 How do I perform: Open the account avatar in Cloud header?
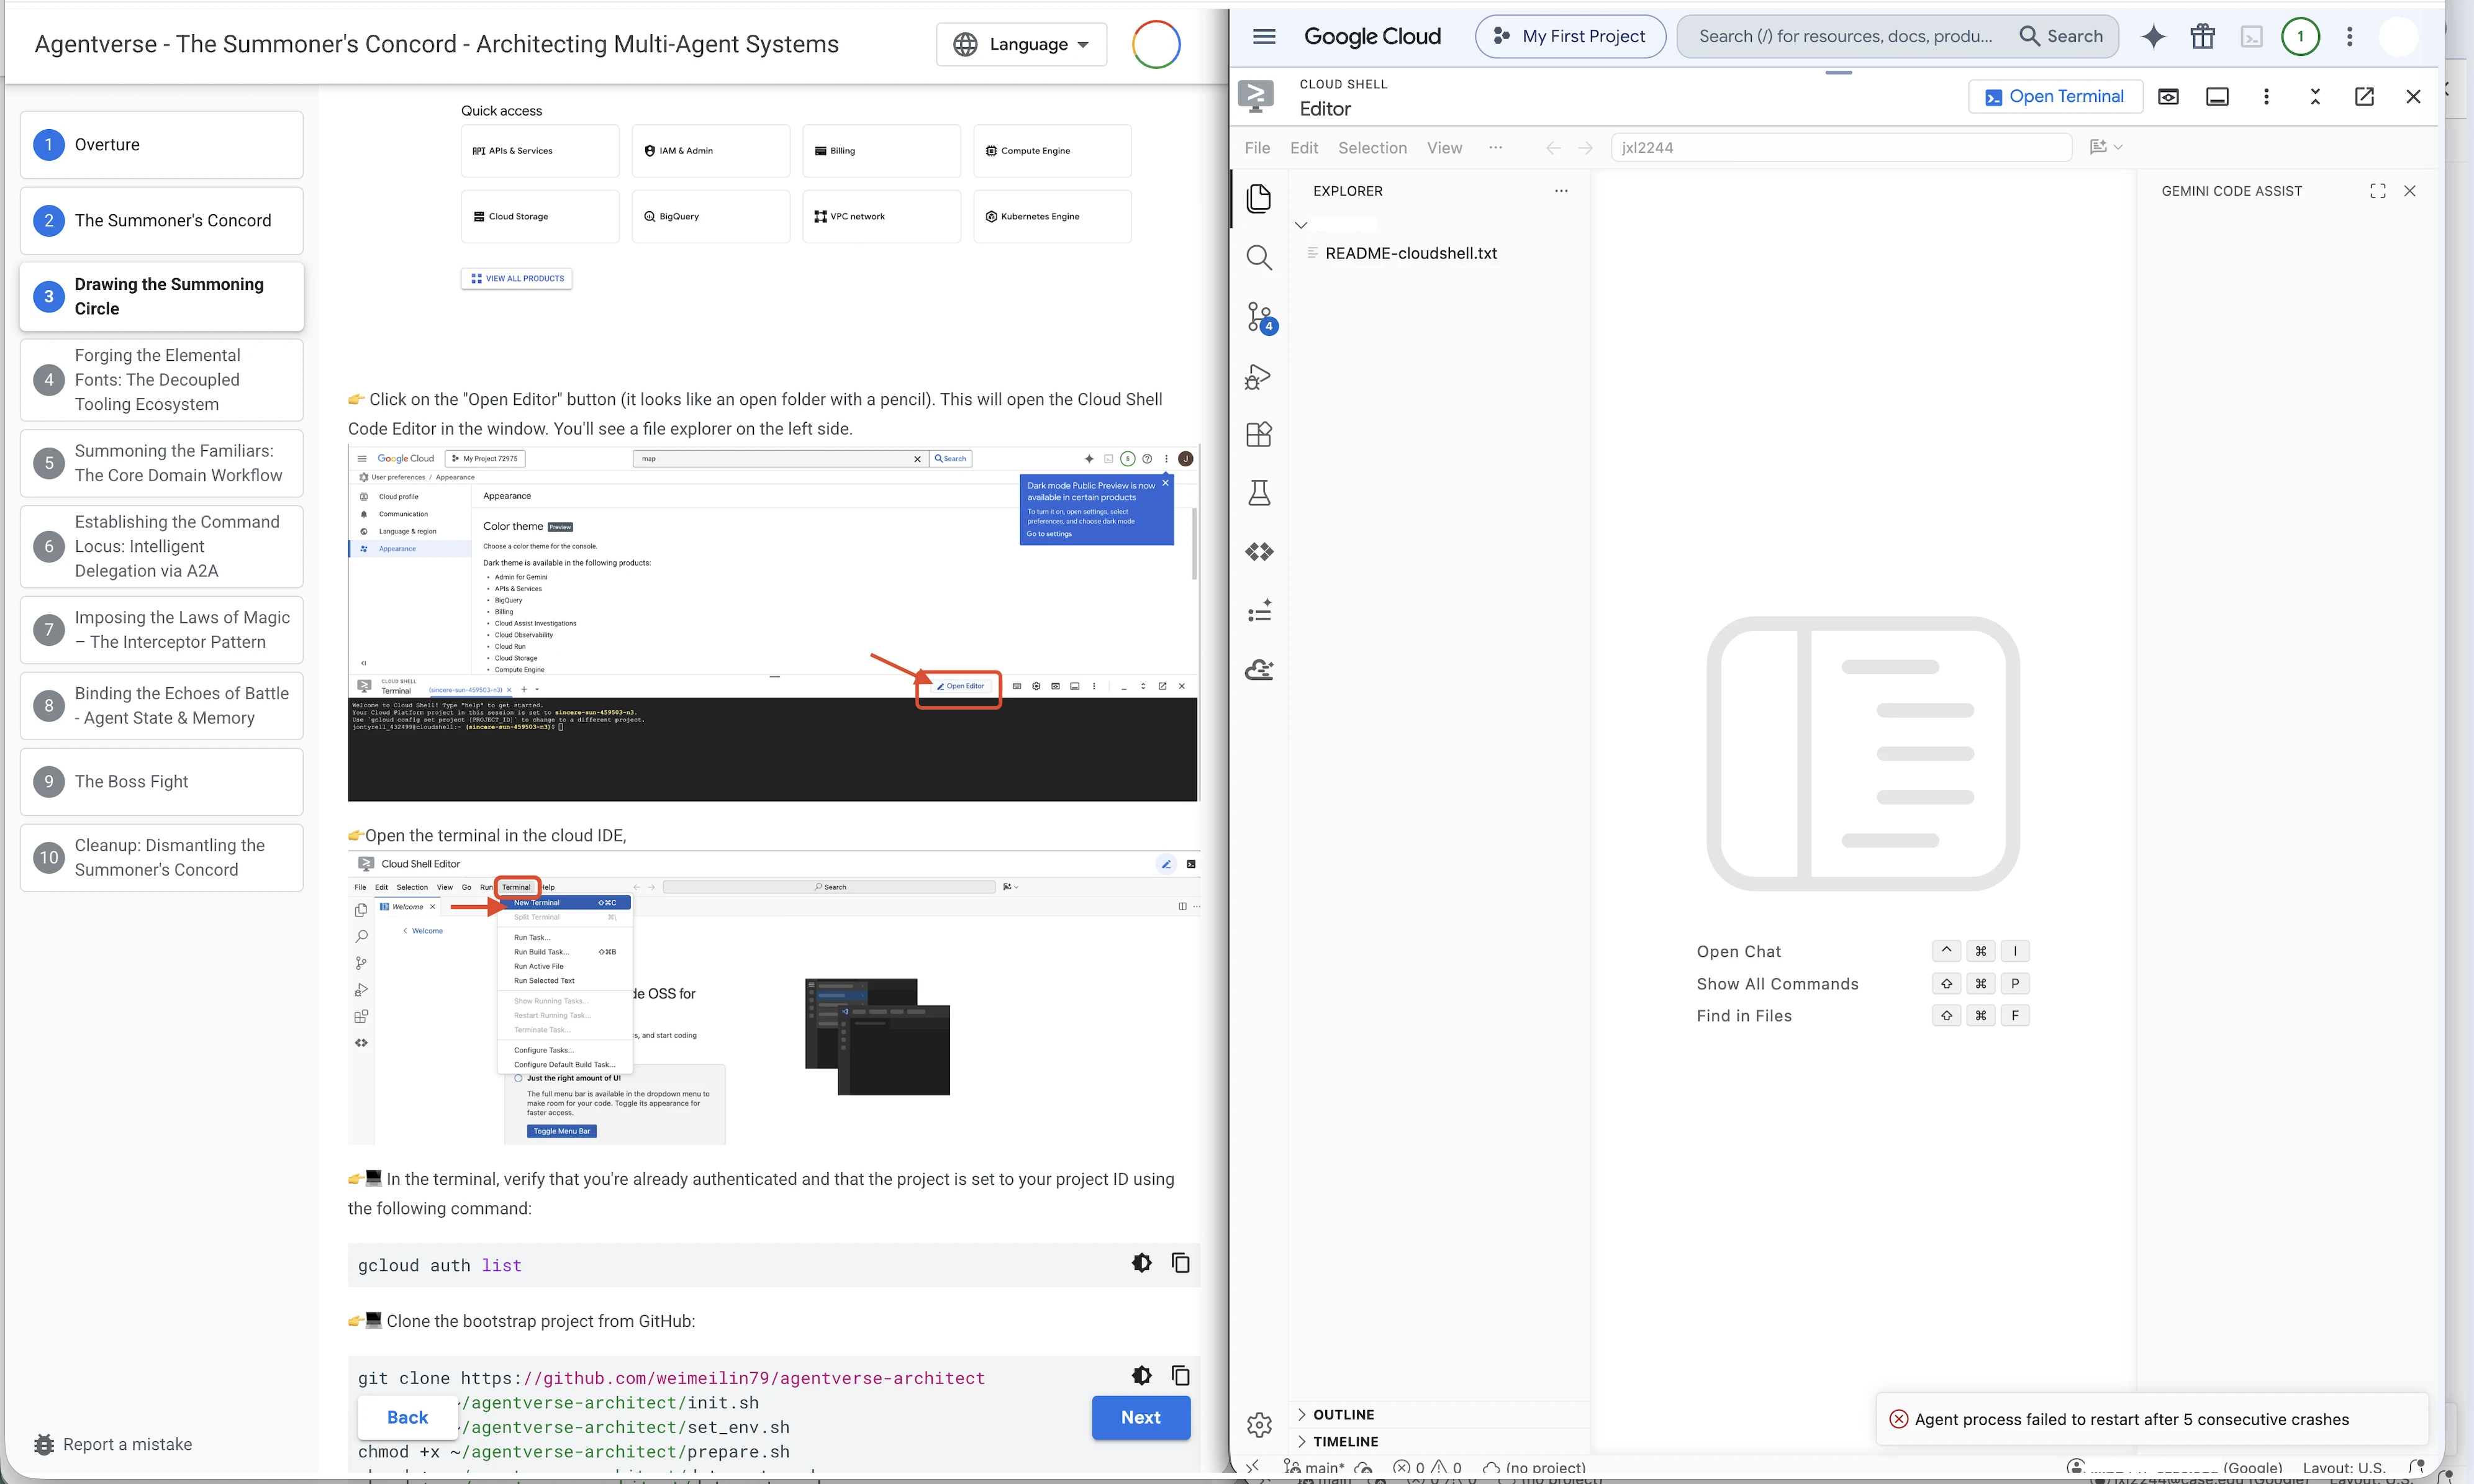point(2398,36)
